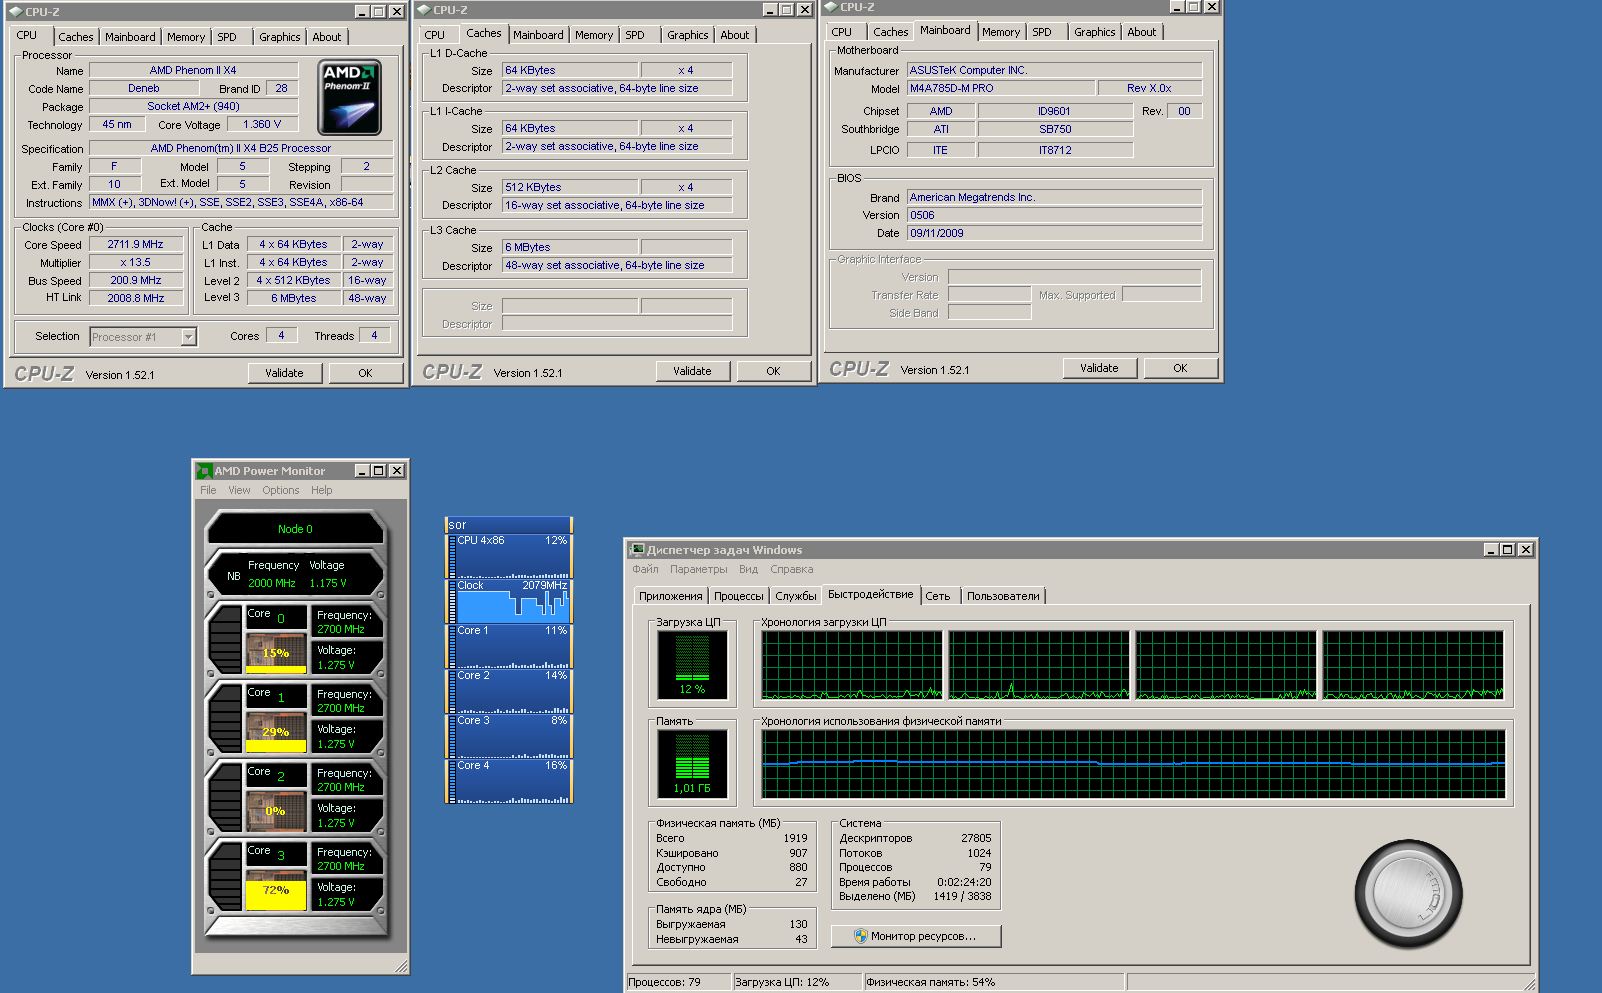1602x993 pixels.
Task: Open About tab in third CPU-Z window
Action: pyautogui.click(x=1142, y=32)
